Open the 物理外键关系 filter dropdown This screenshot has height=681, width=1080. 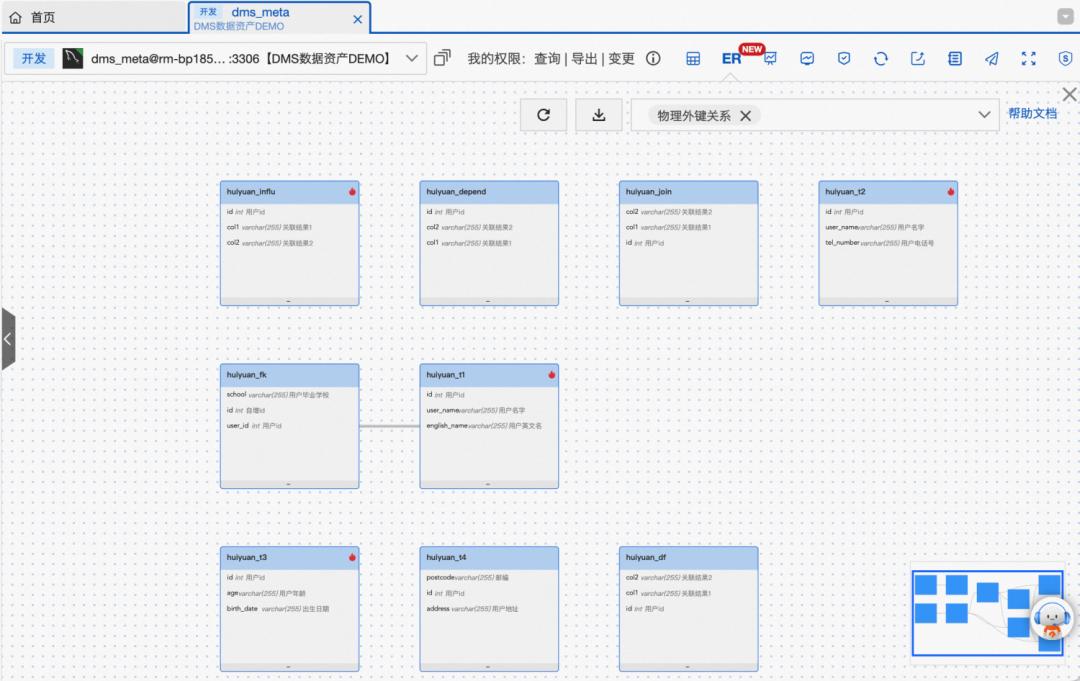pyautogui.click(x=983, y=114)
